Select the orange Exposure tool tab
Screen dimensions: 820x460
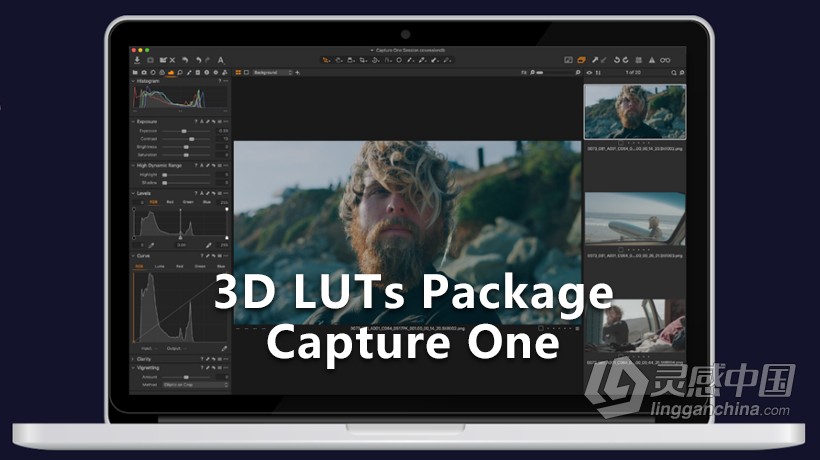point(171,73)
